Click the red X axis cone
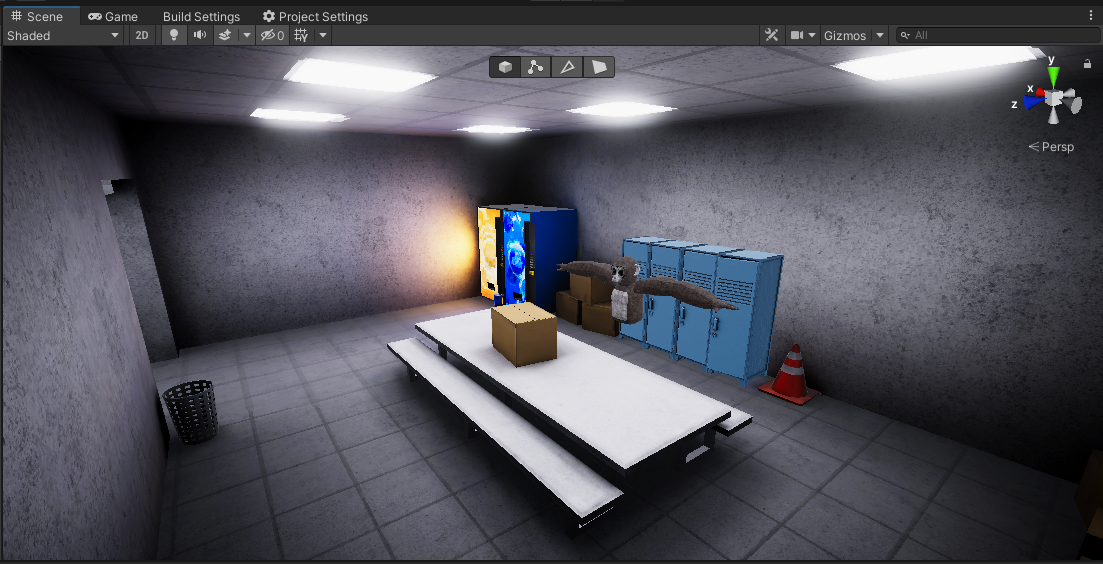1103x564 pixels. 1039,92
